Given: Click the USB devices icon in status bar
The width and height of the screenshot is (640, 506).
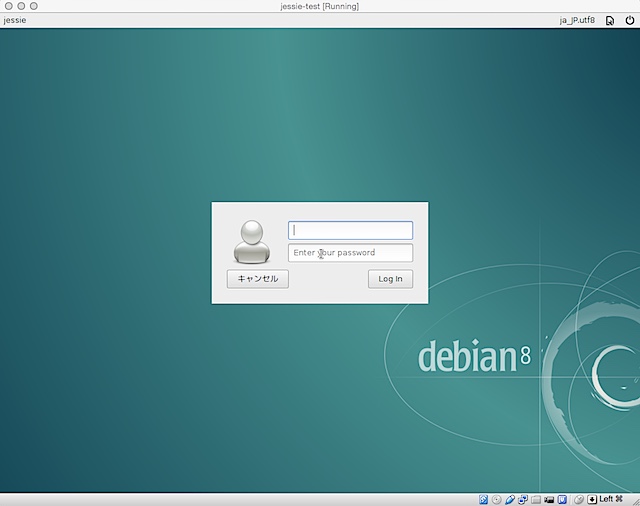Looking at the screenshot, I should click(x=510, y=499).
